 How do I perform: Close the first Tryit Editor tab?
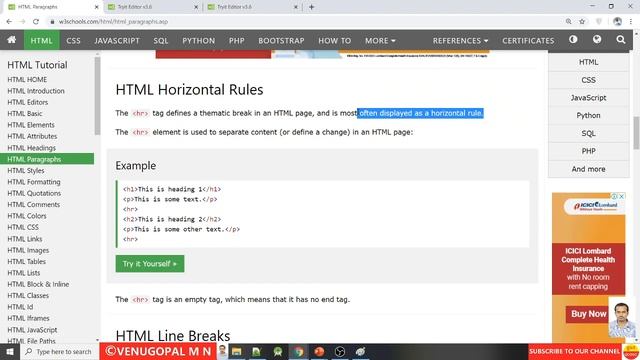[196, 7]
